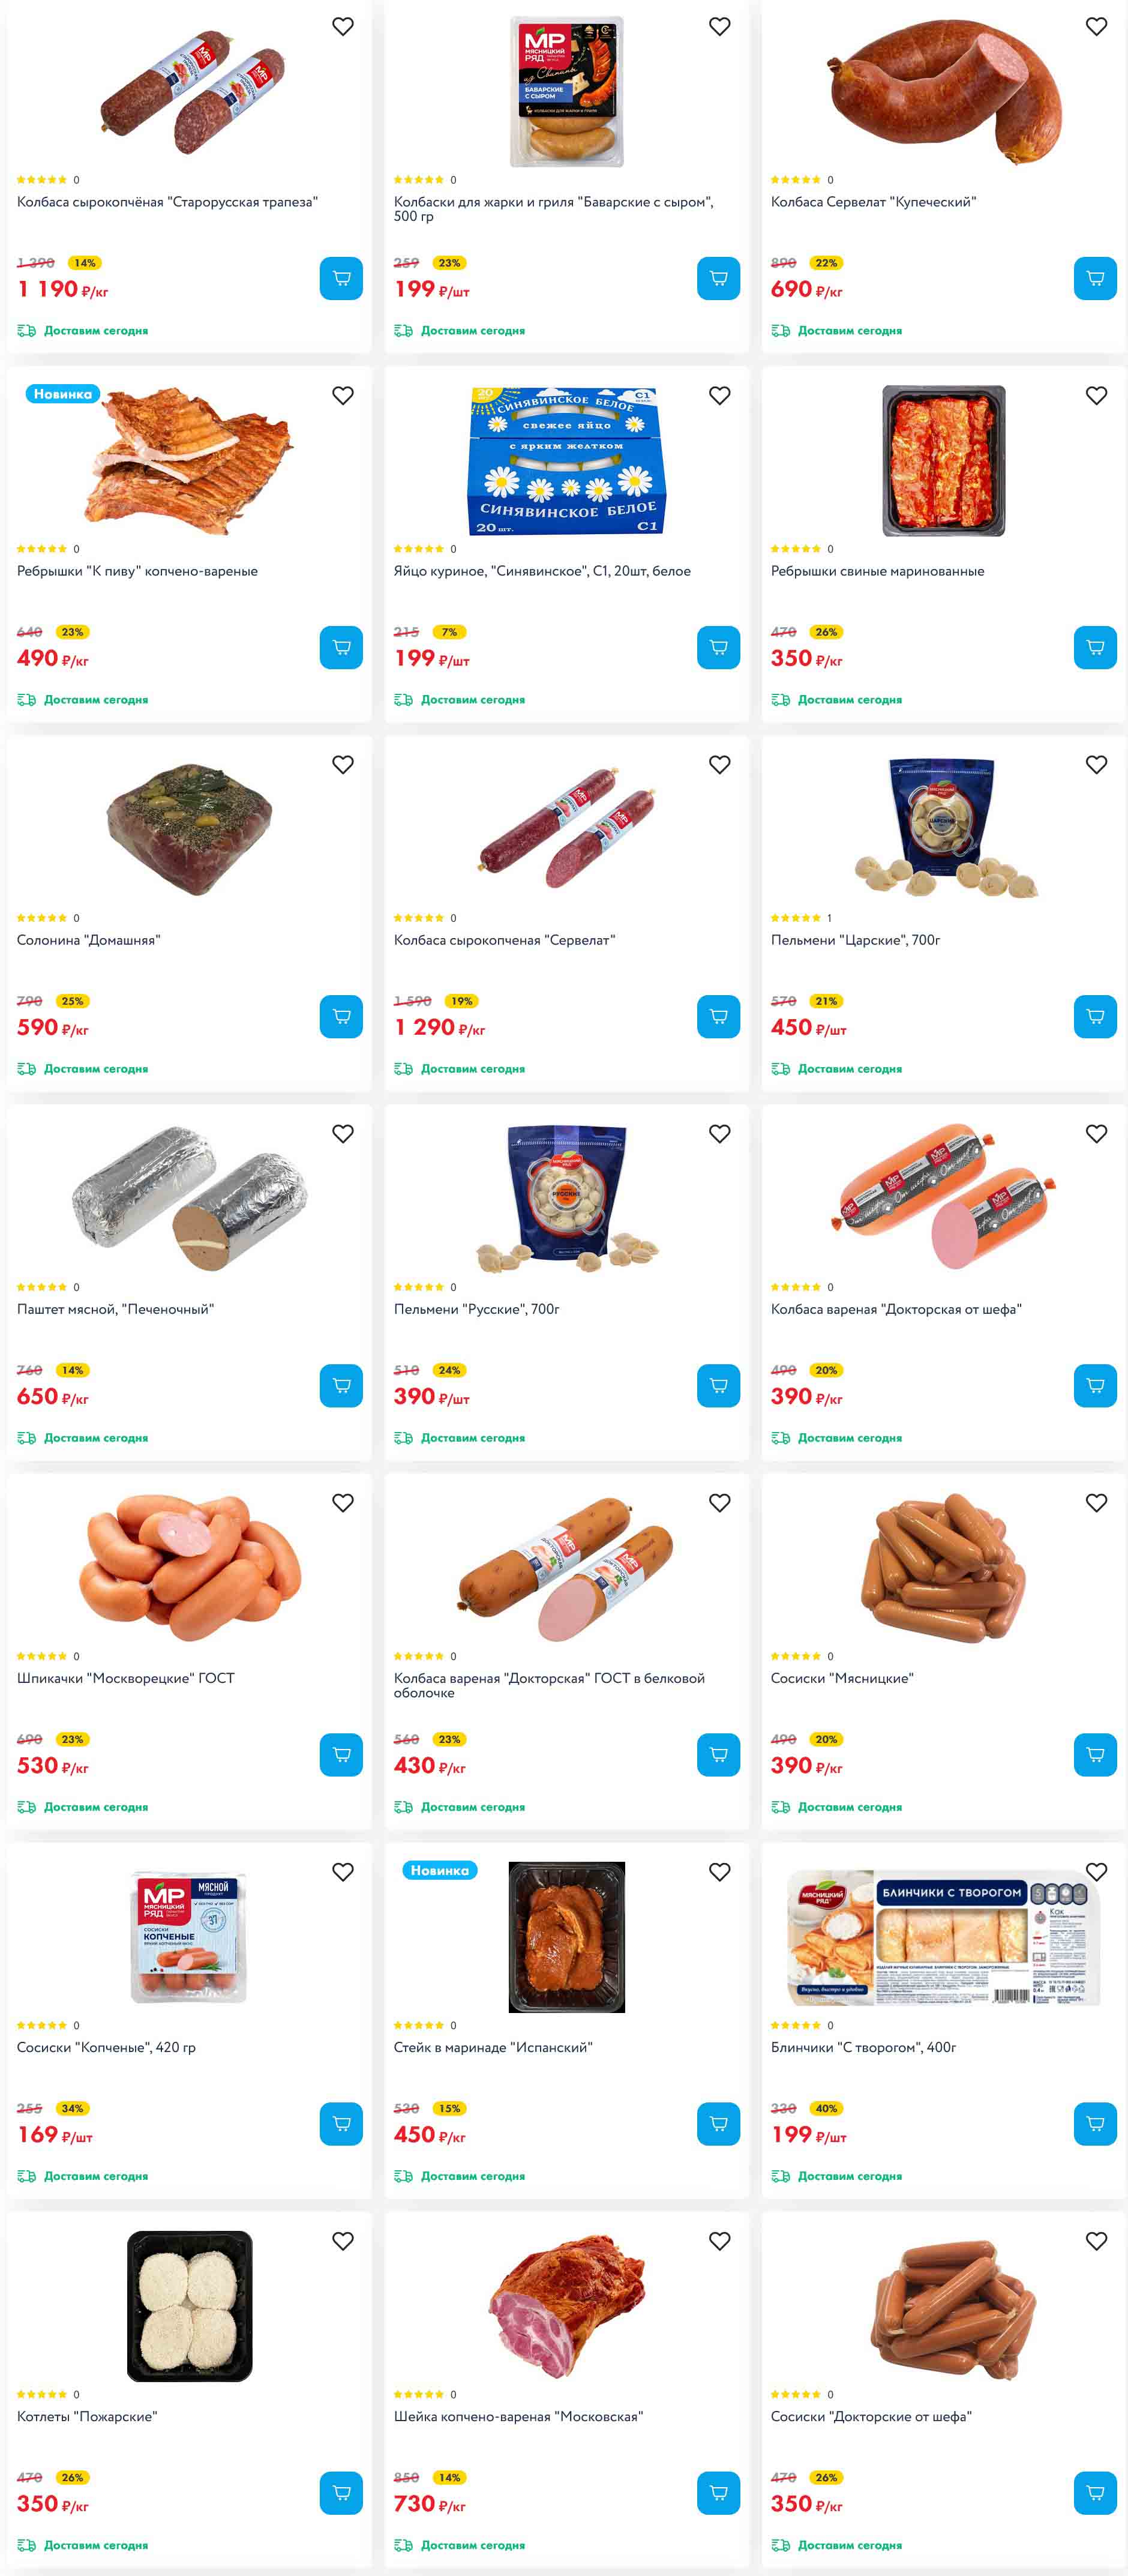The image size is (1128, 2576).
Task: Add Баварские с сыром sausages to cart
Action: tap(718, 278)
